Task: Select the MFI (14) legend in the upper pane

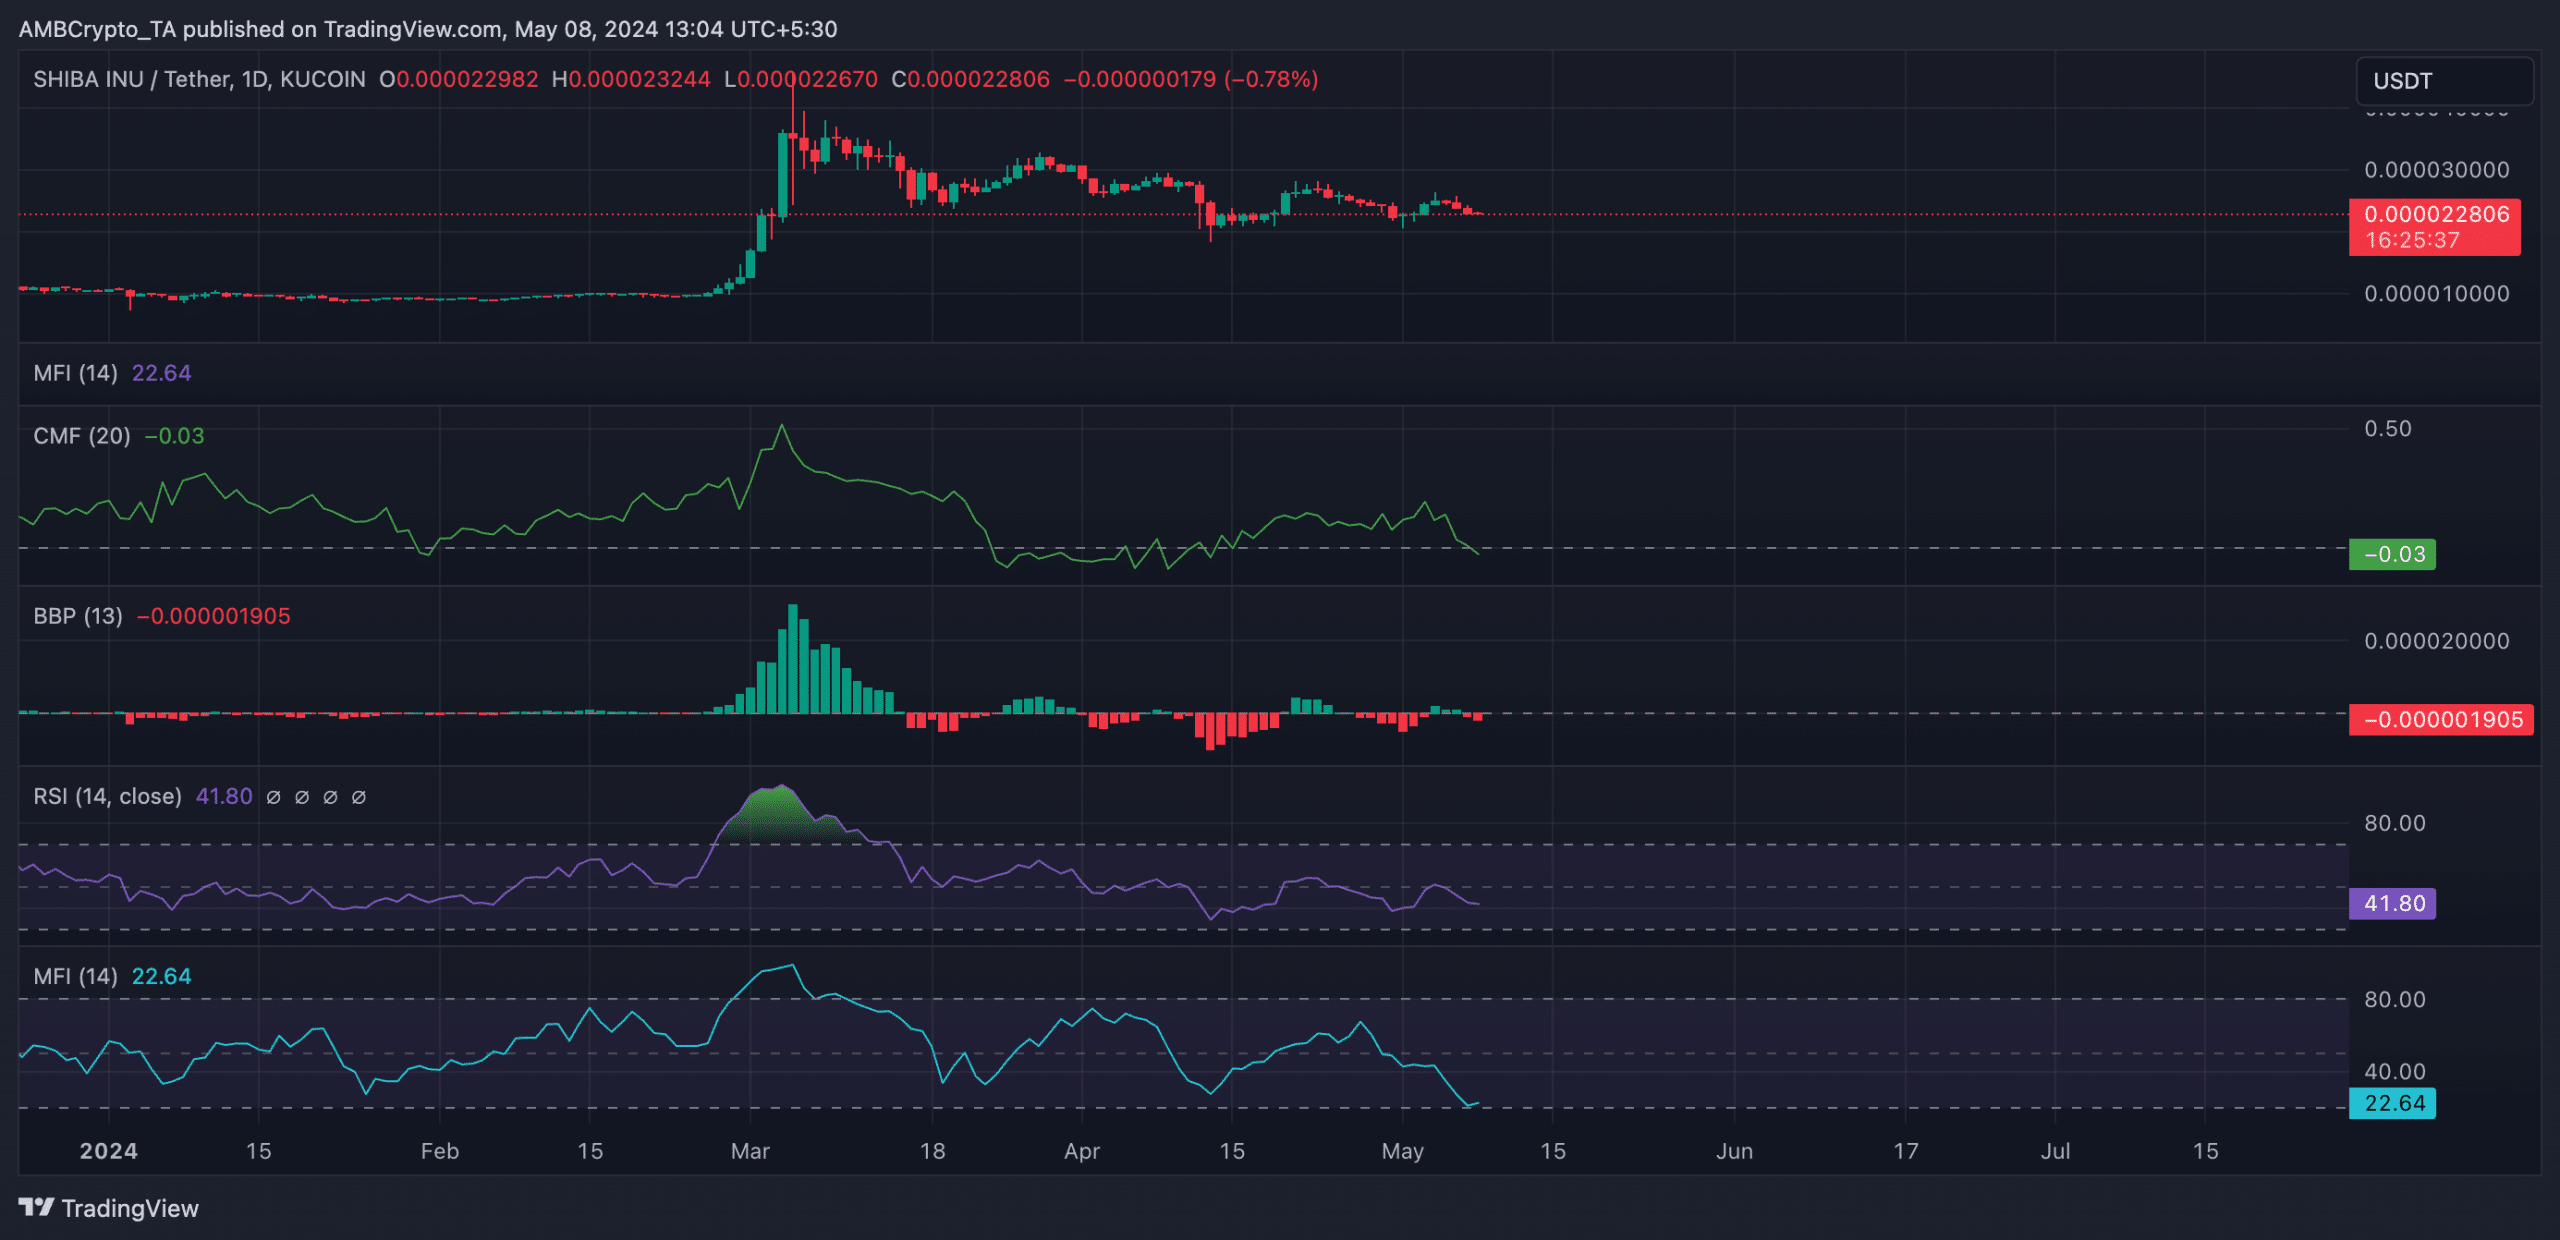Action: [x=75, y=373]
